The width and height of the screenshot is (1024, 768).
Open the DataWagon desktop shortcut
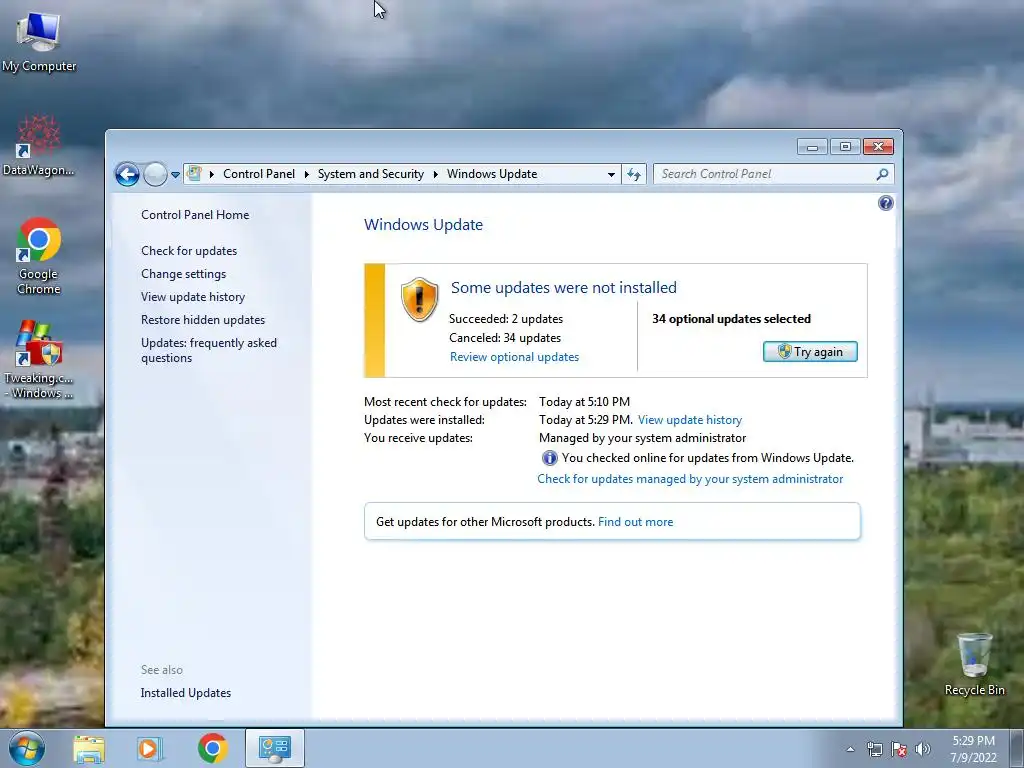[39, 145]
